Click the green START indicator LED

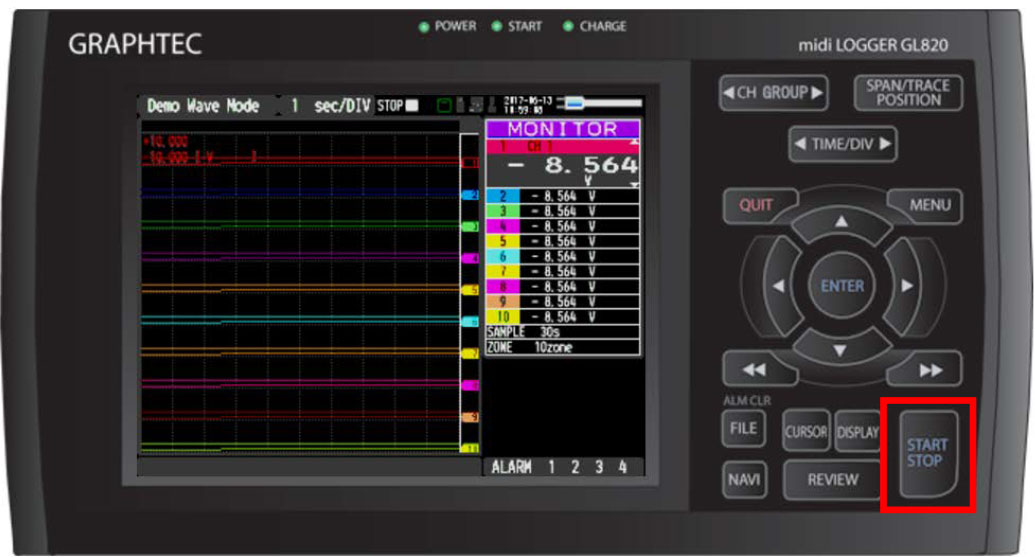(x=497, y=26)
